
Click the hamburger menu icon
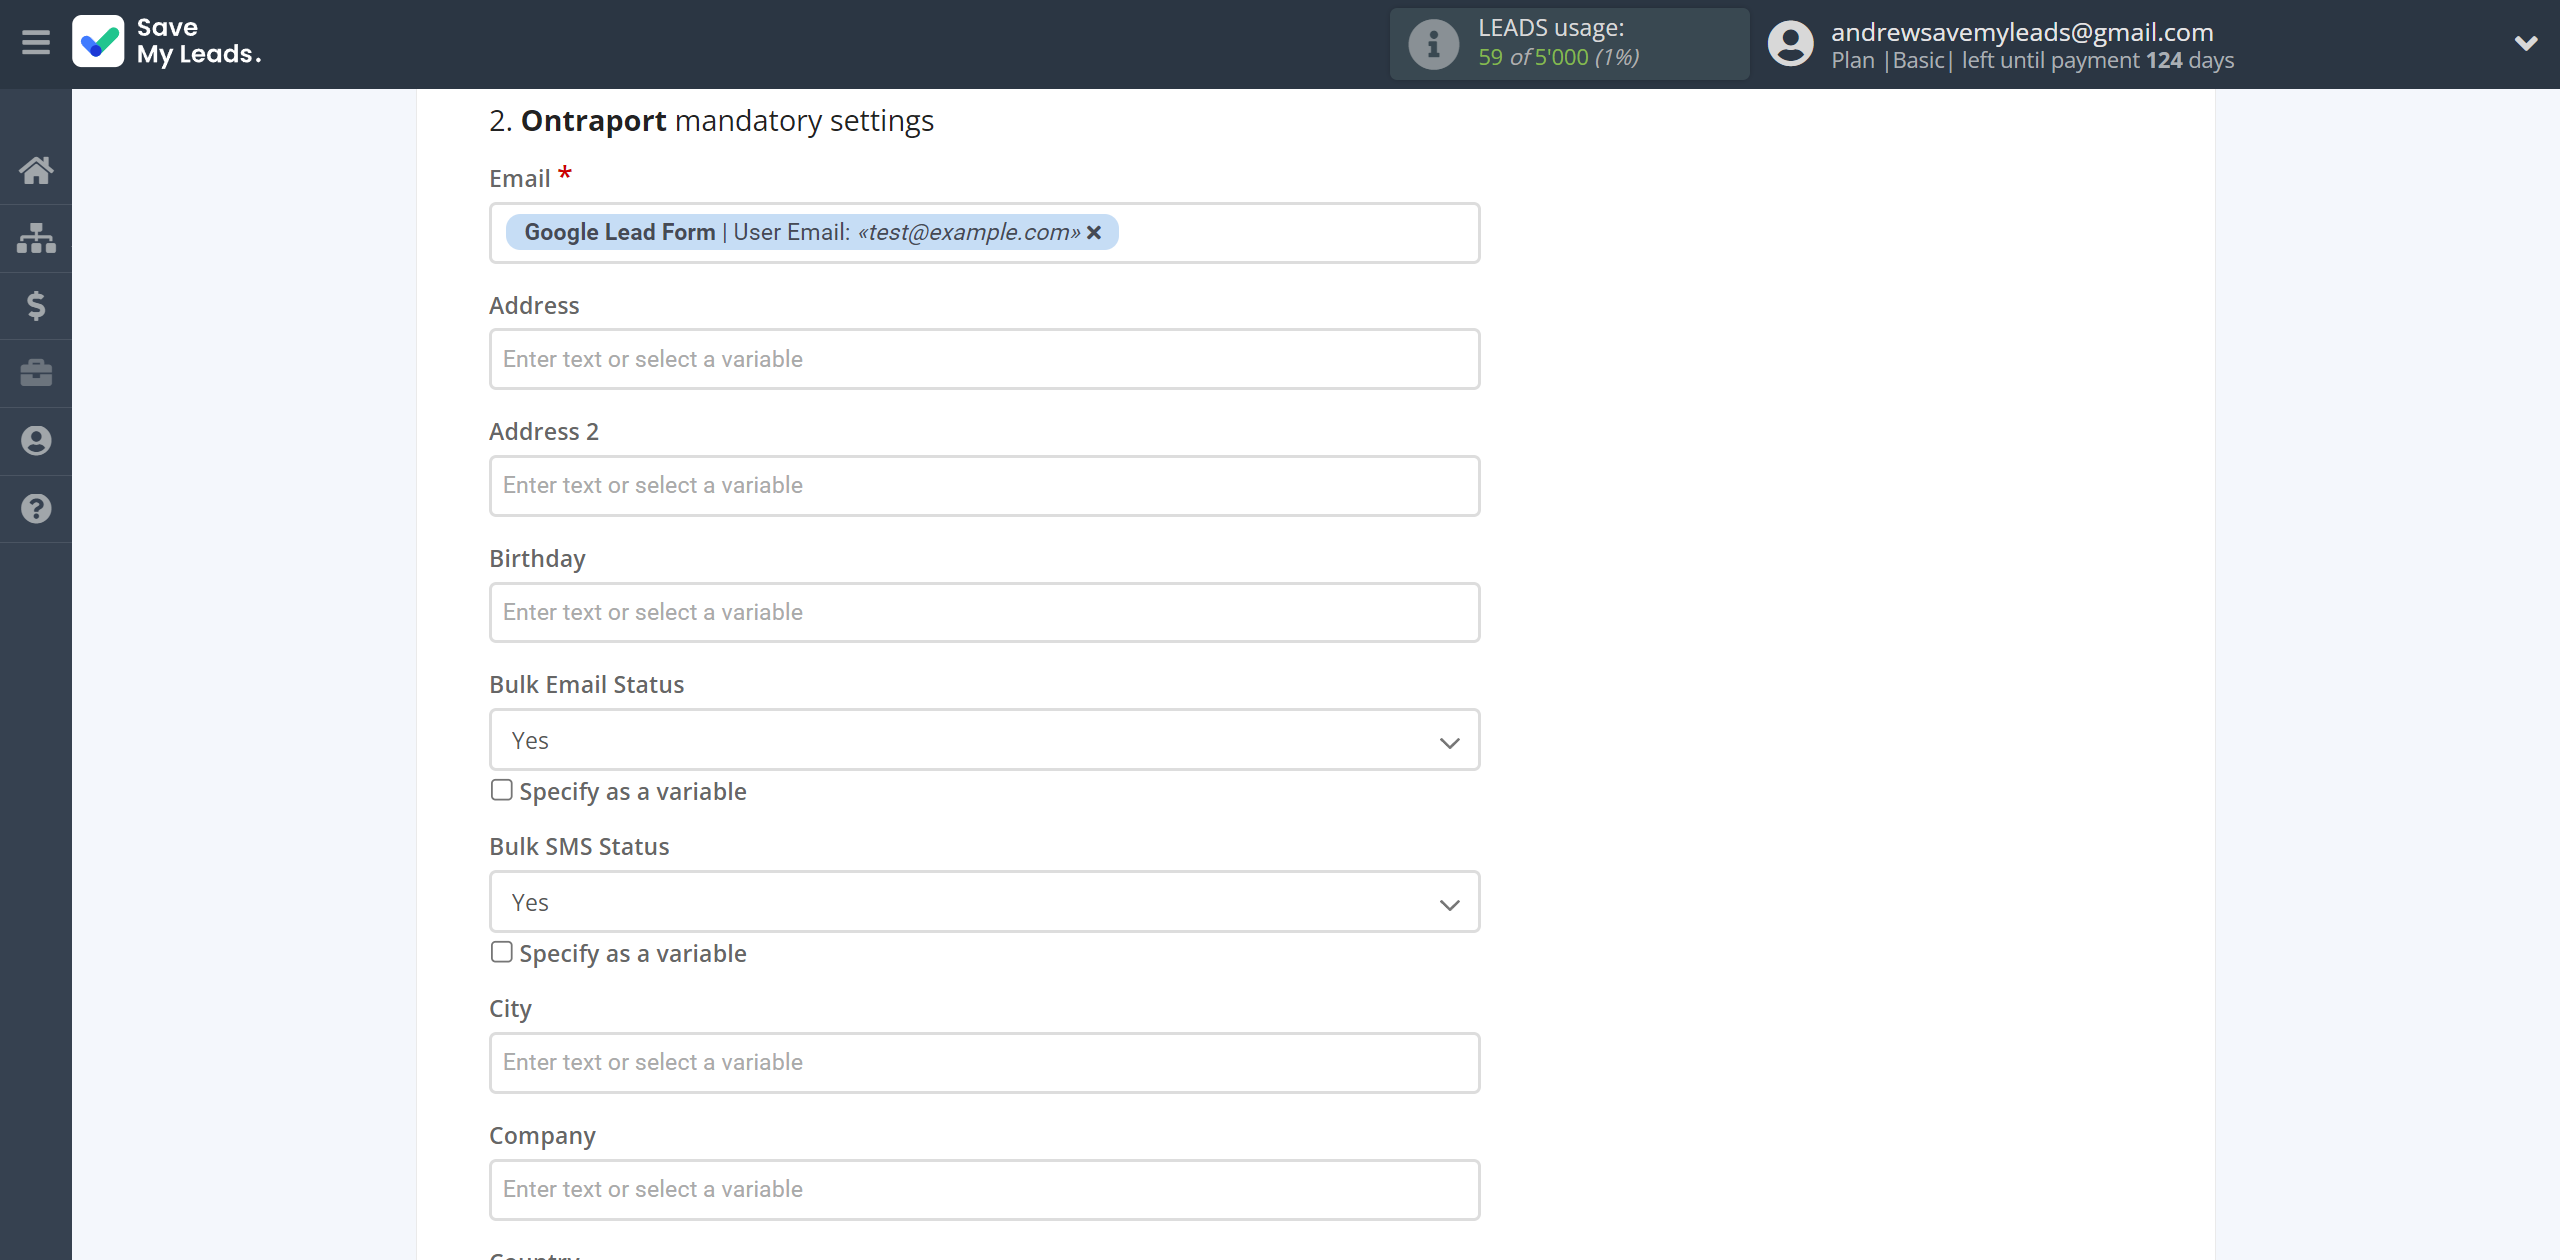[x=36, y=44]
